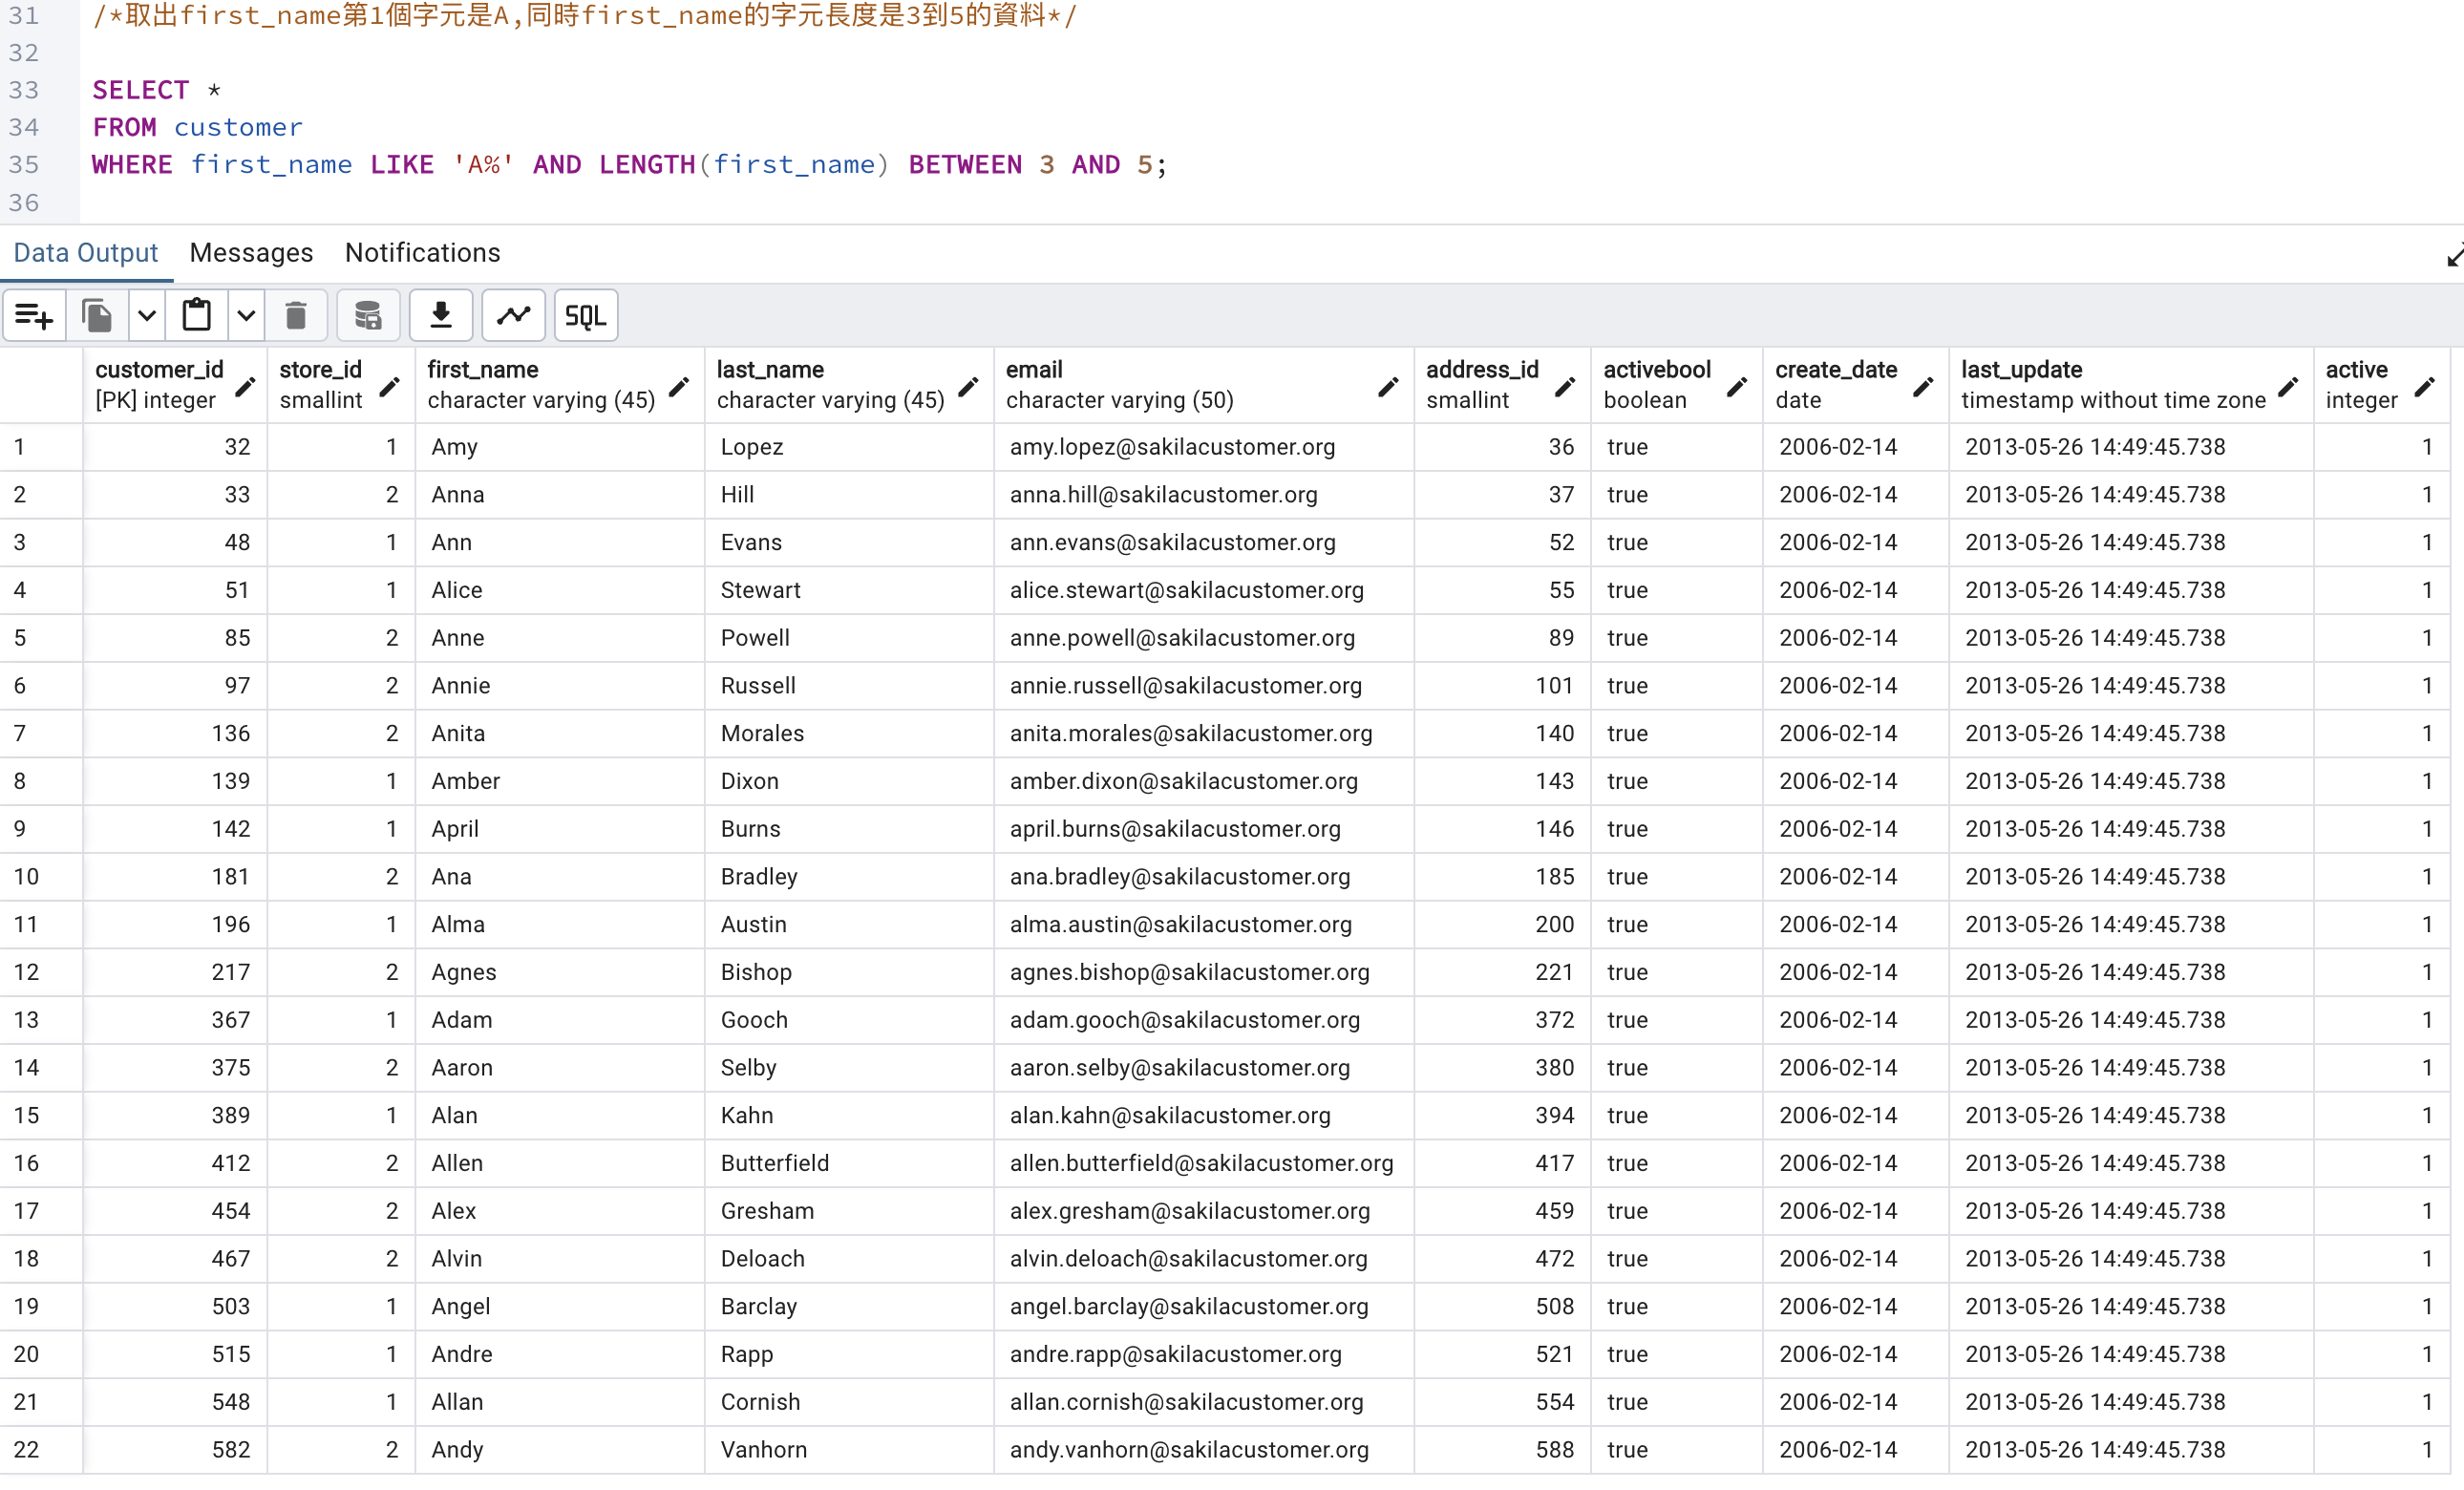Open the Graph Visualiser icon
The width and height of the screenshot is (2464, 1490).
click(x=513, y=316)
